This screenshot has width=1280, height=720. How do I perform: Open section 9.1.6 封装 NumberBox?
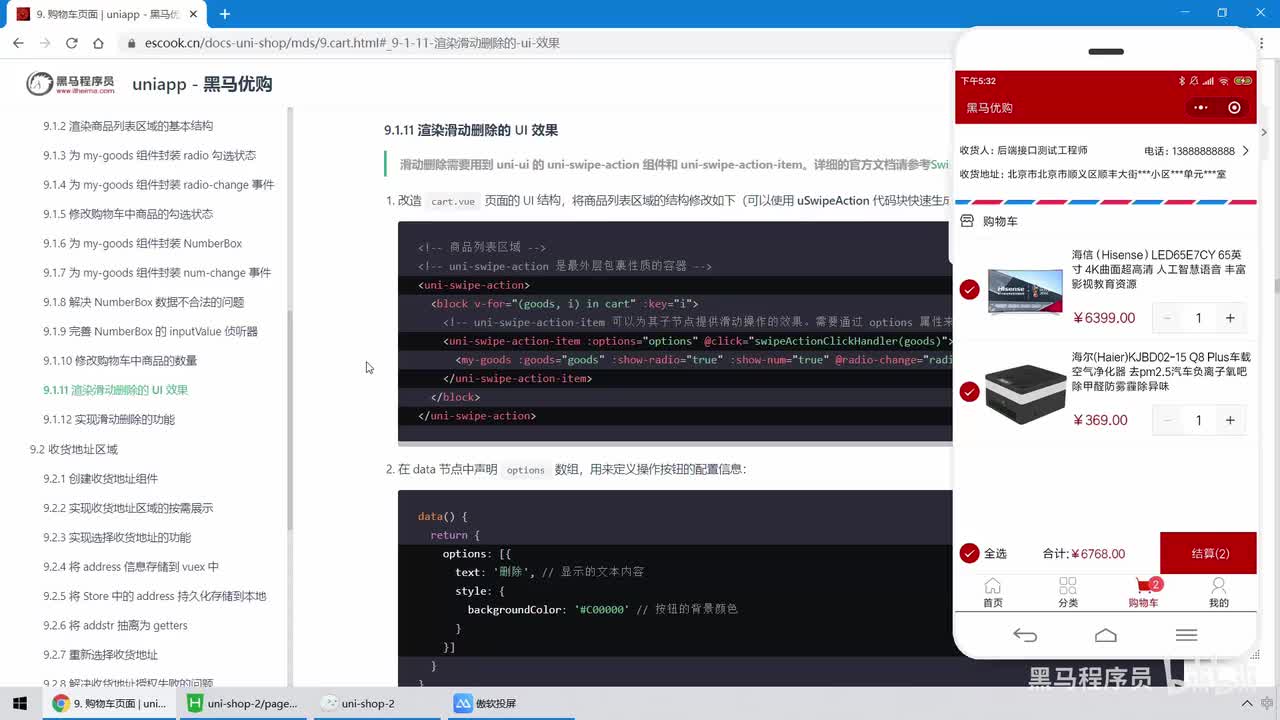143,243
